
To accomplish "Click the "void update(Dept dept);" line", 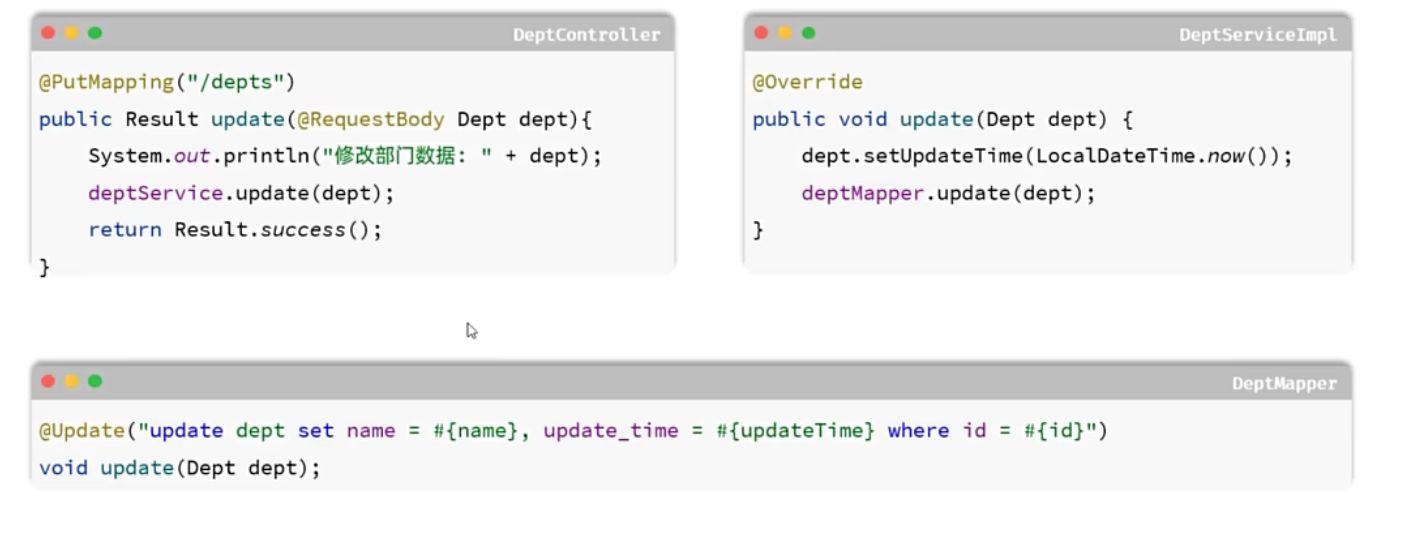I will pos(180,468).
